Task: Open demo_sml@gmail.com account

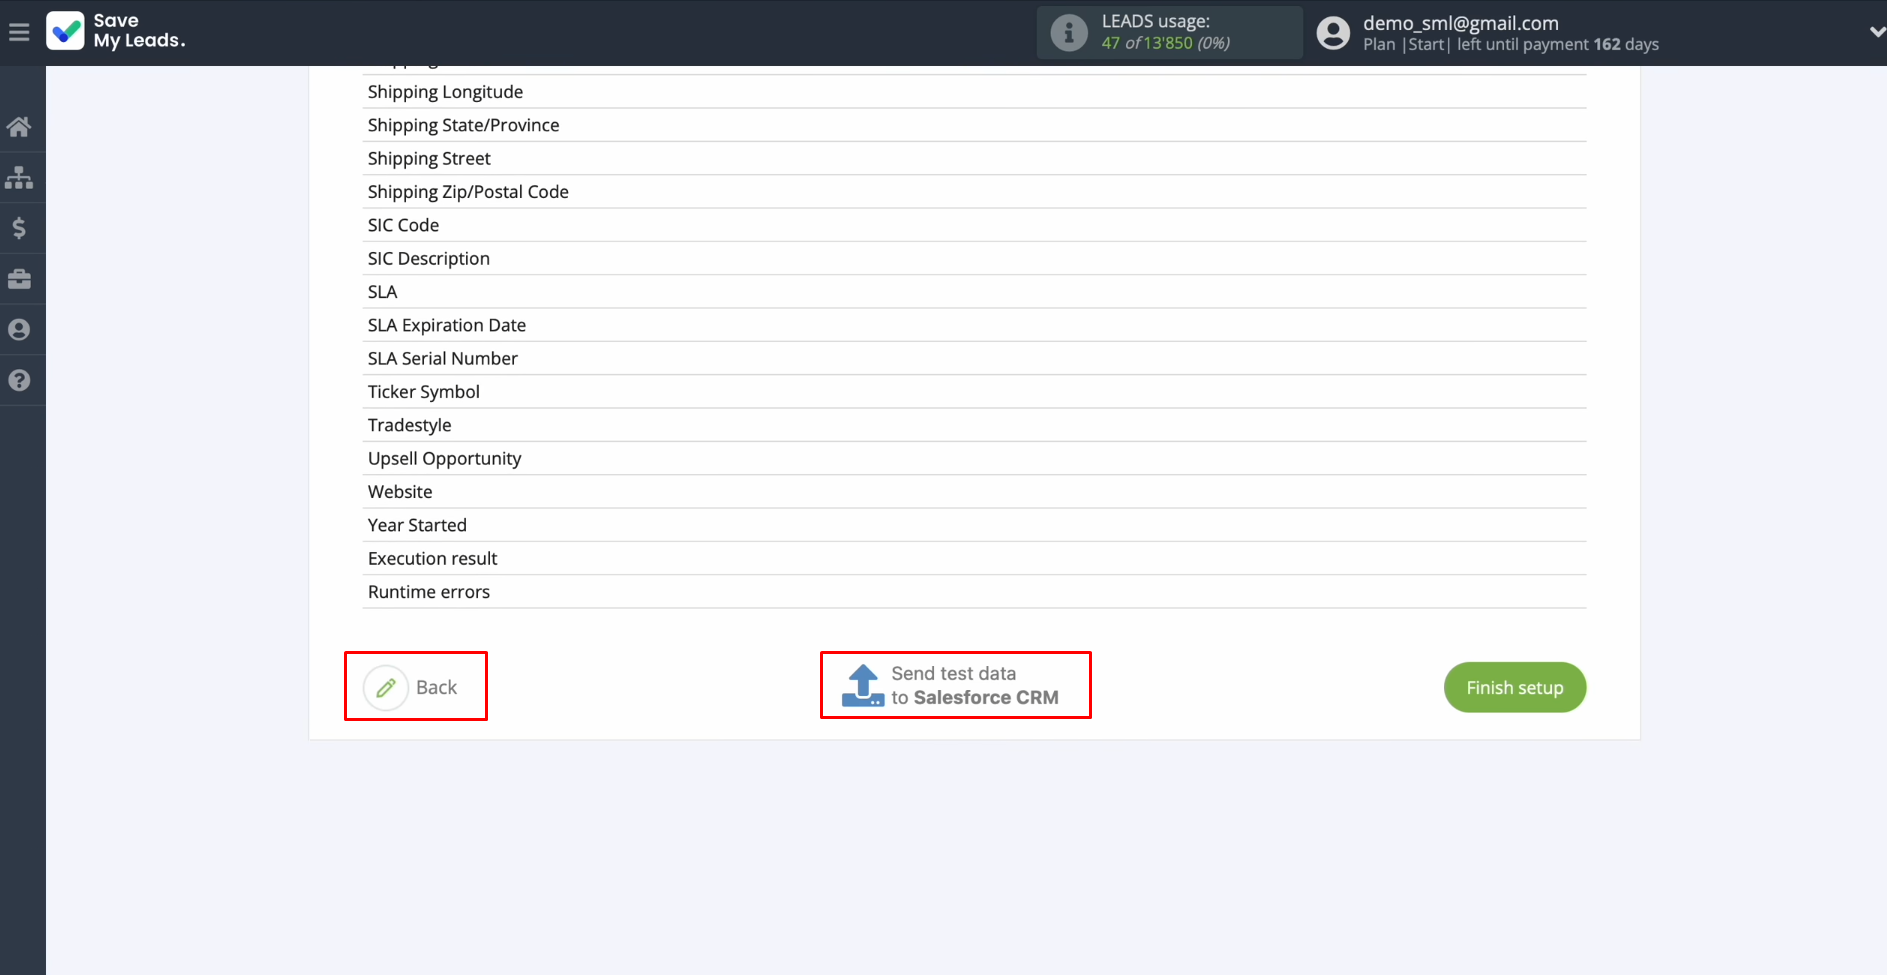Action: [x=1461, y=23]
